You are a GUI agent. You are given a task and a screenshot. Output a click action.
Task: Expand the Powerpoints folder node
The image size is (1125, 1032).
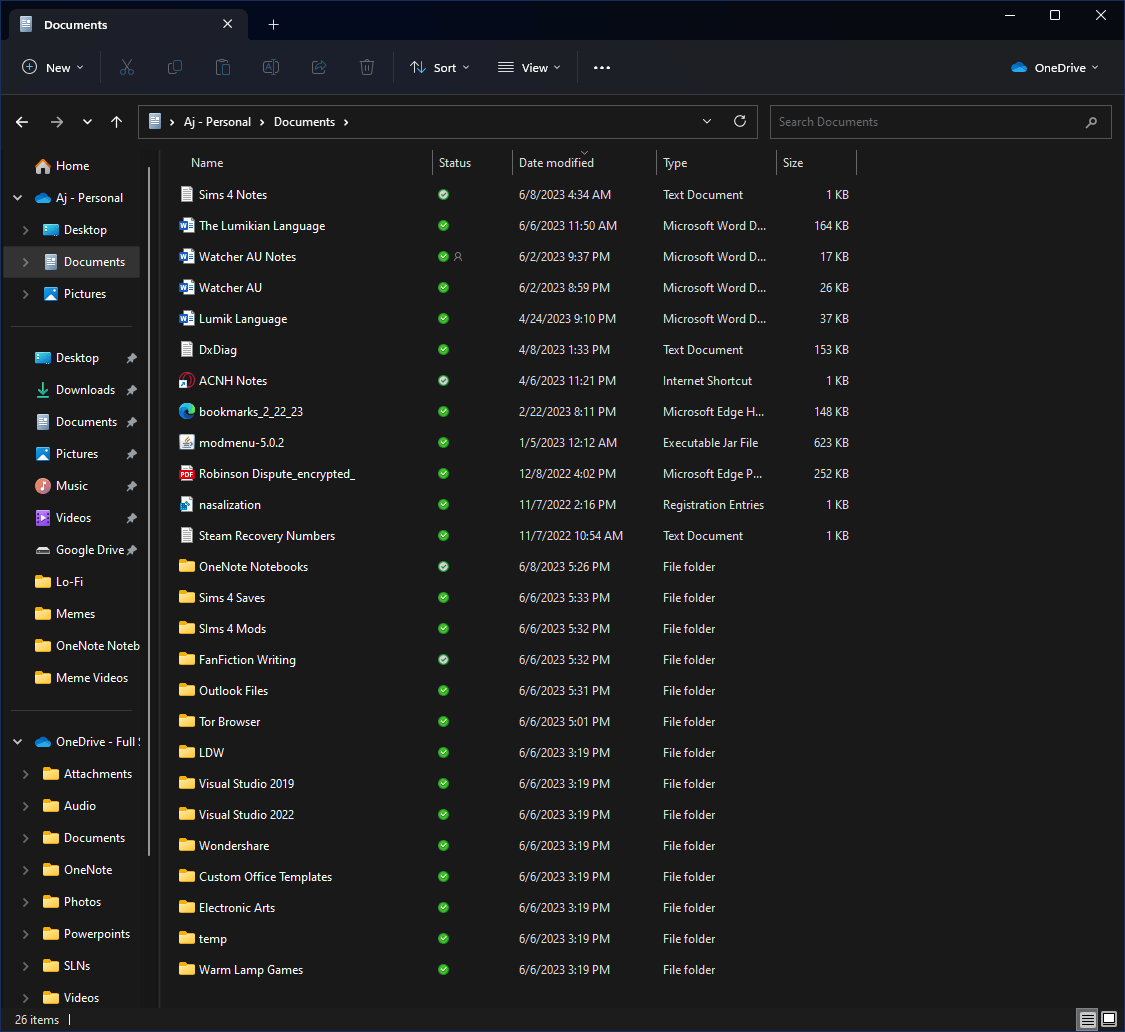26,934
